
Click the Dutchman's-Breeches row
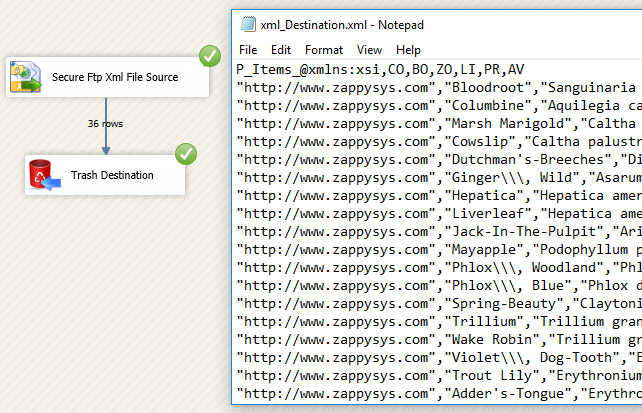439,160
